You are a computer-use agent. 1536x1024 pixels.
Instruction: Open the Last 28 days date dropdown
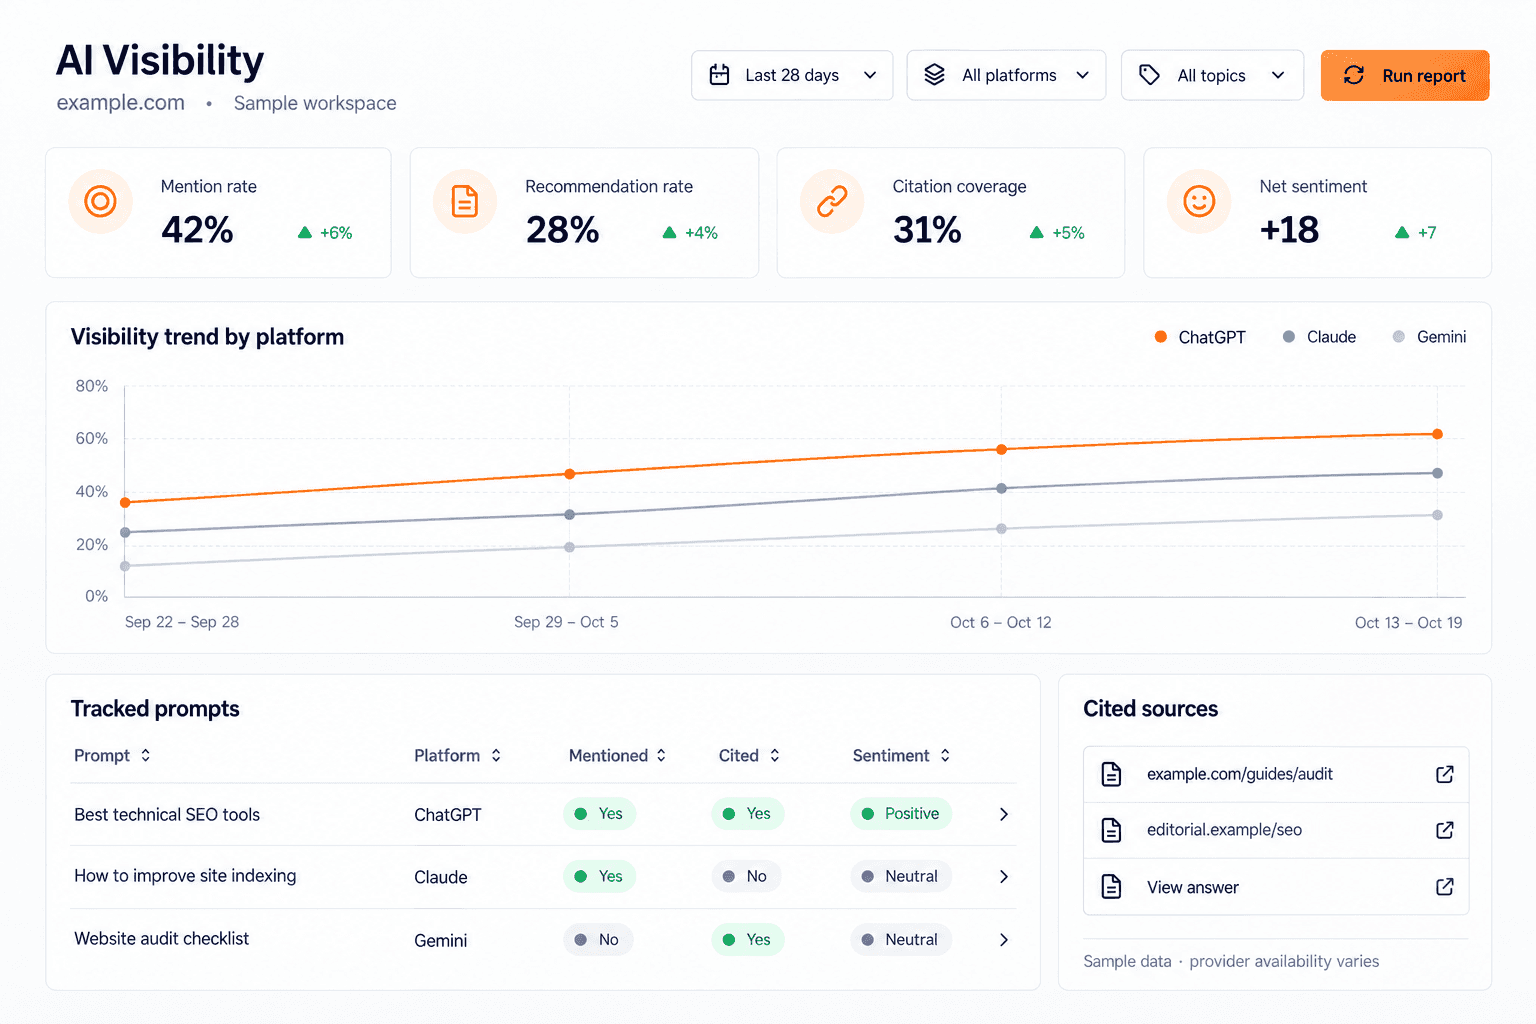792,75
